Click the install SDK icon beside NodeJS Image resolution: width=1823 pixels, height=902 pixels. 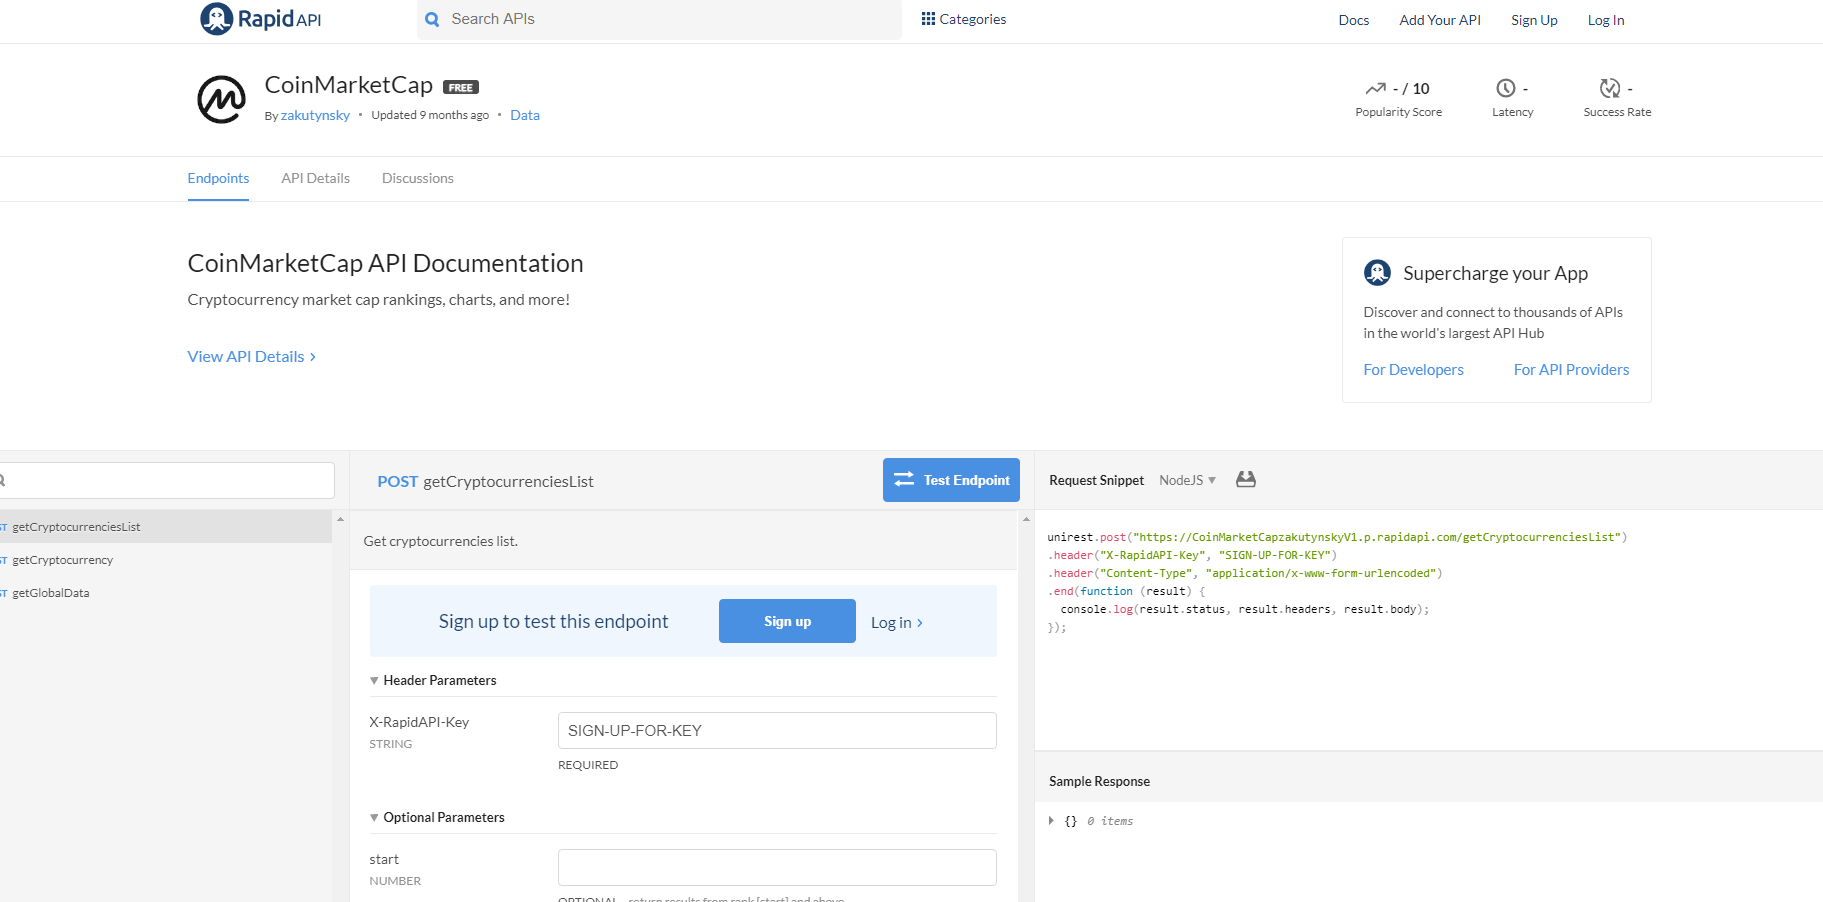coord(1245,479)
